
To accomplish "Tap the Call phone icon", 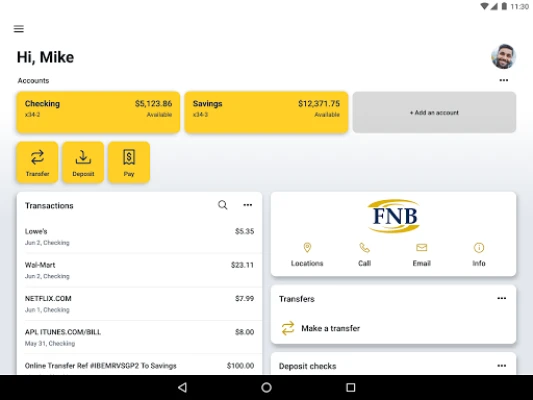I will 364,248.
